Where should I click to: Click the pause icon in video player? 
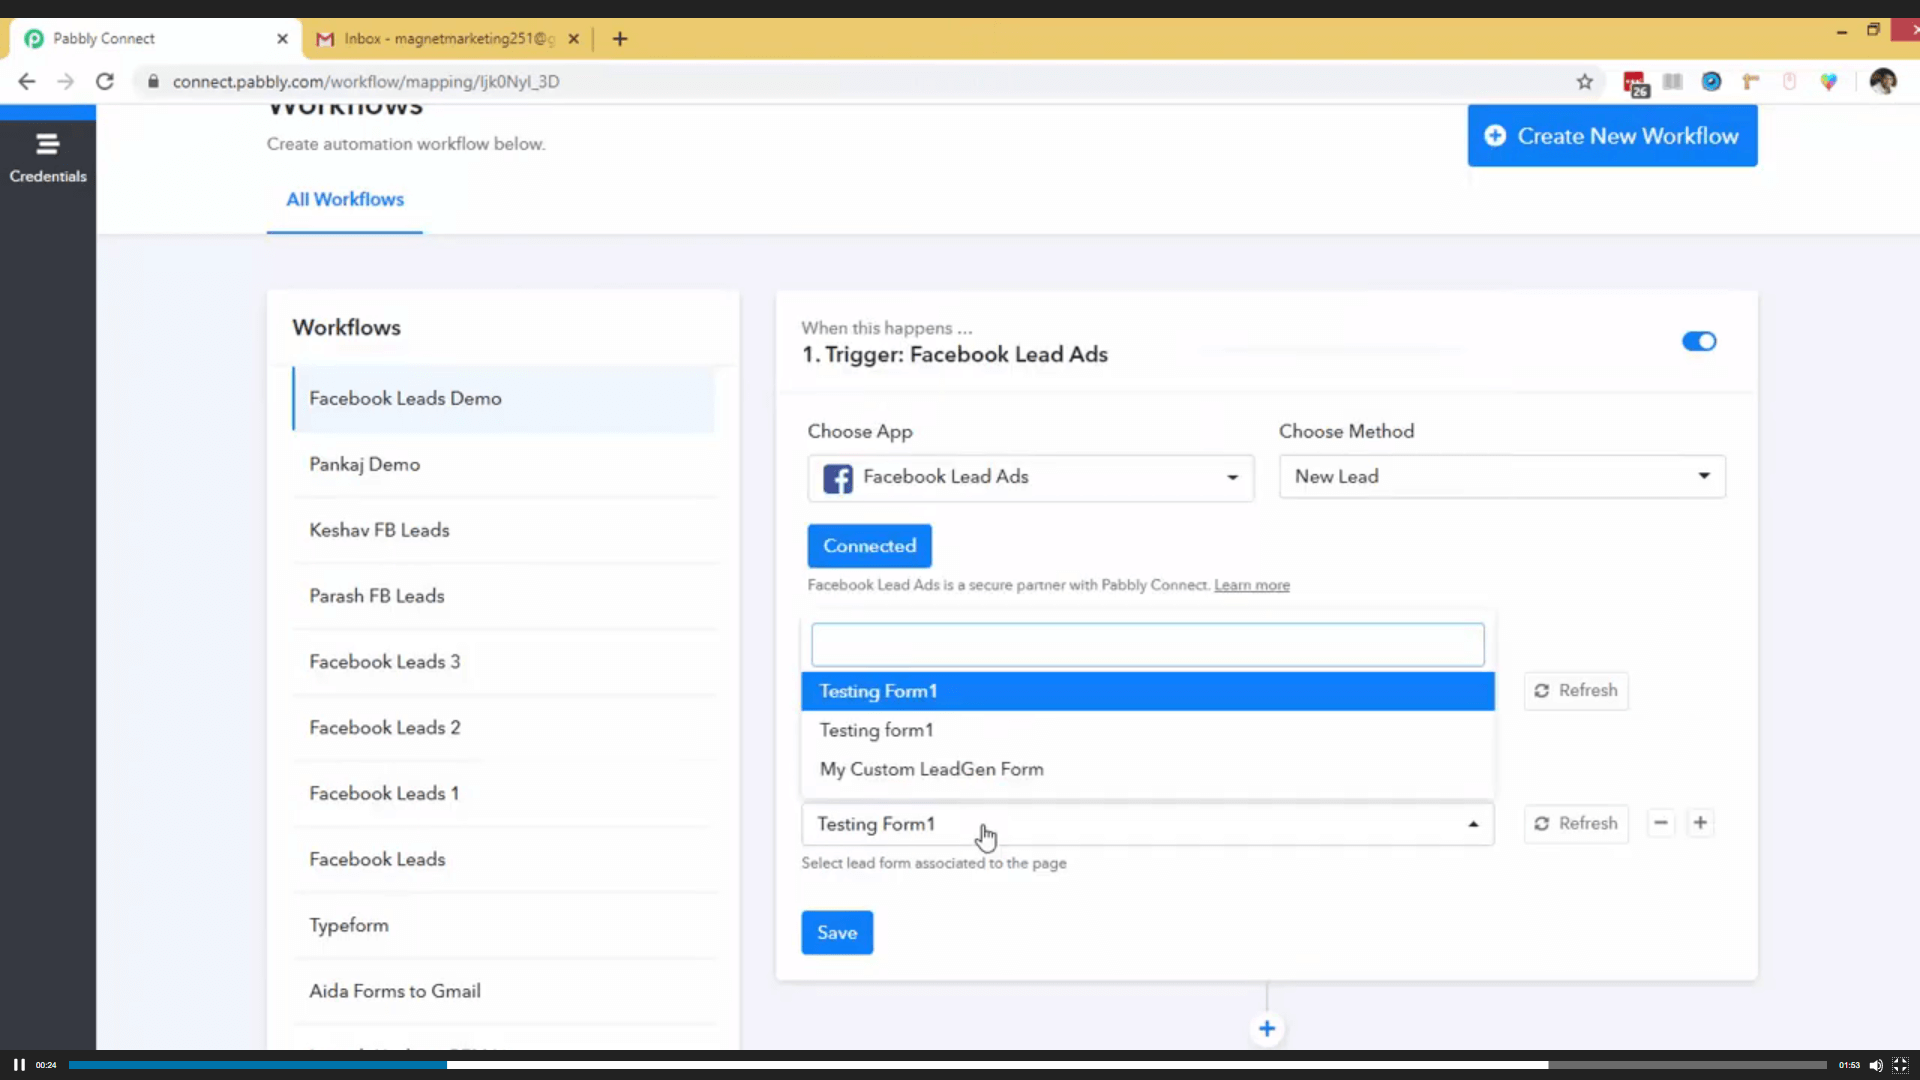tap(19, 1065)
